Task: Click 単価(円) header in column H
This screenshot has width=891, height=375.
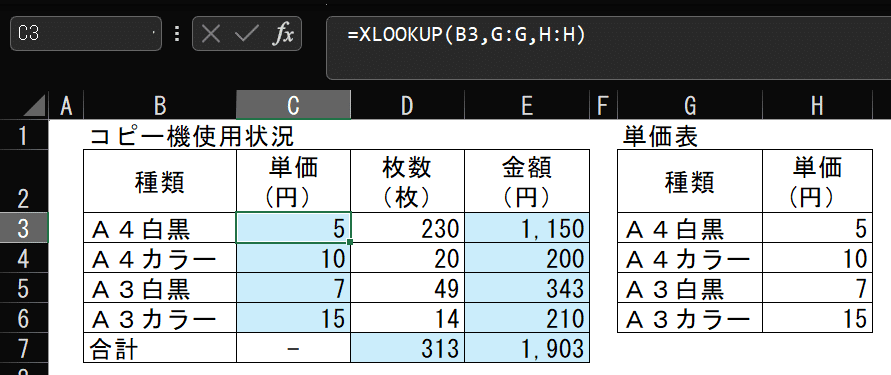Action: click(x=817, y=181)
